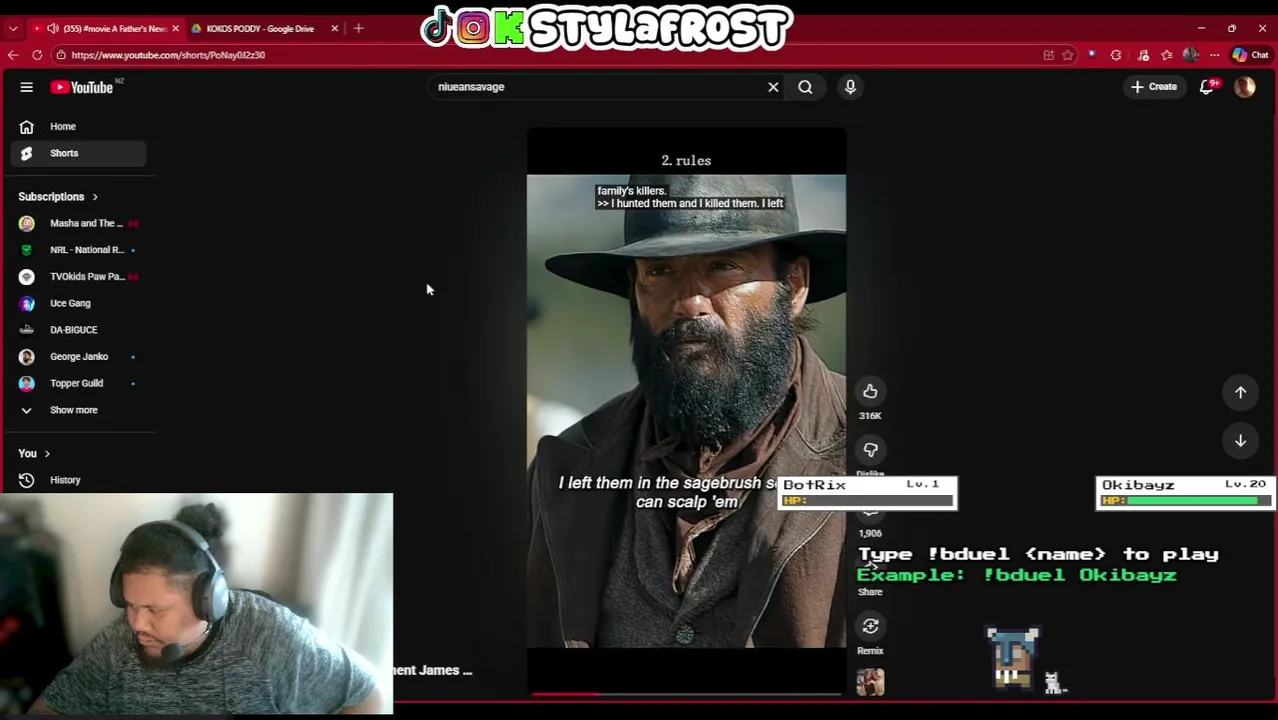Open History in the sidebar
1278x720 pixels.
click(80, 480)
